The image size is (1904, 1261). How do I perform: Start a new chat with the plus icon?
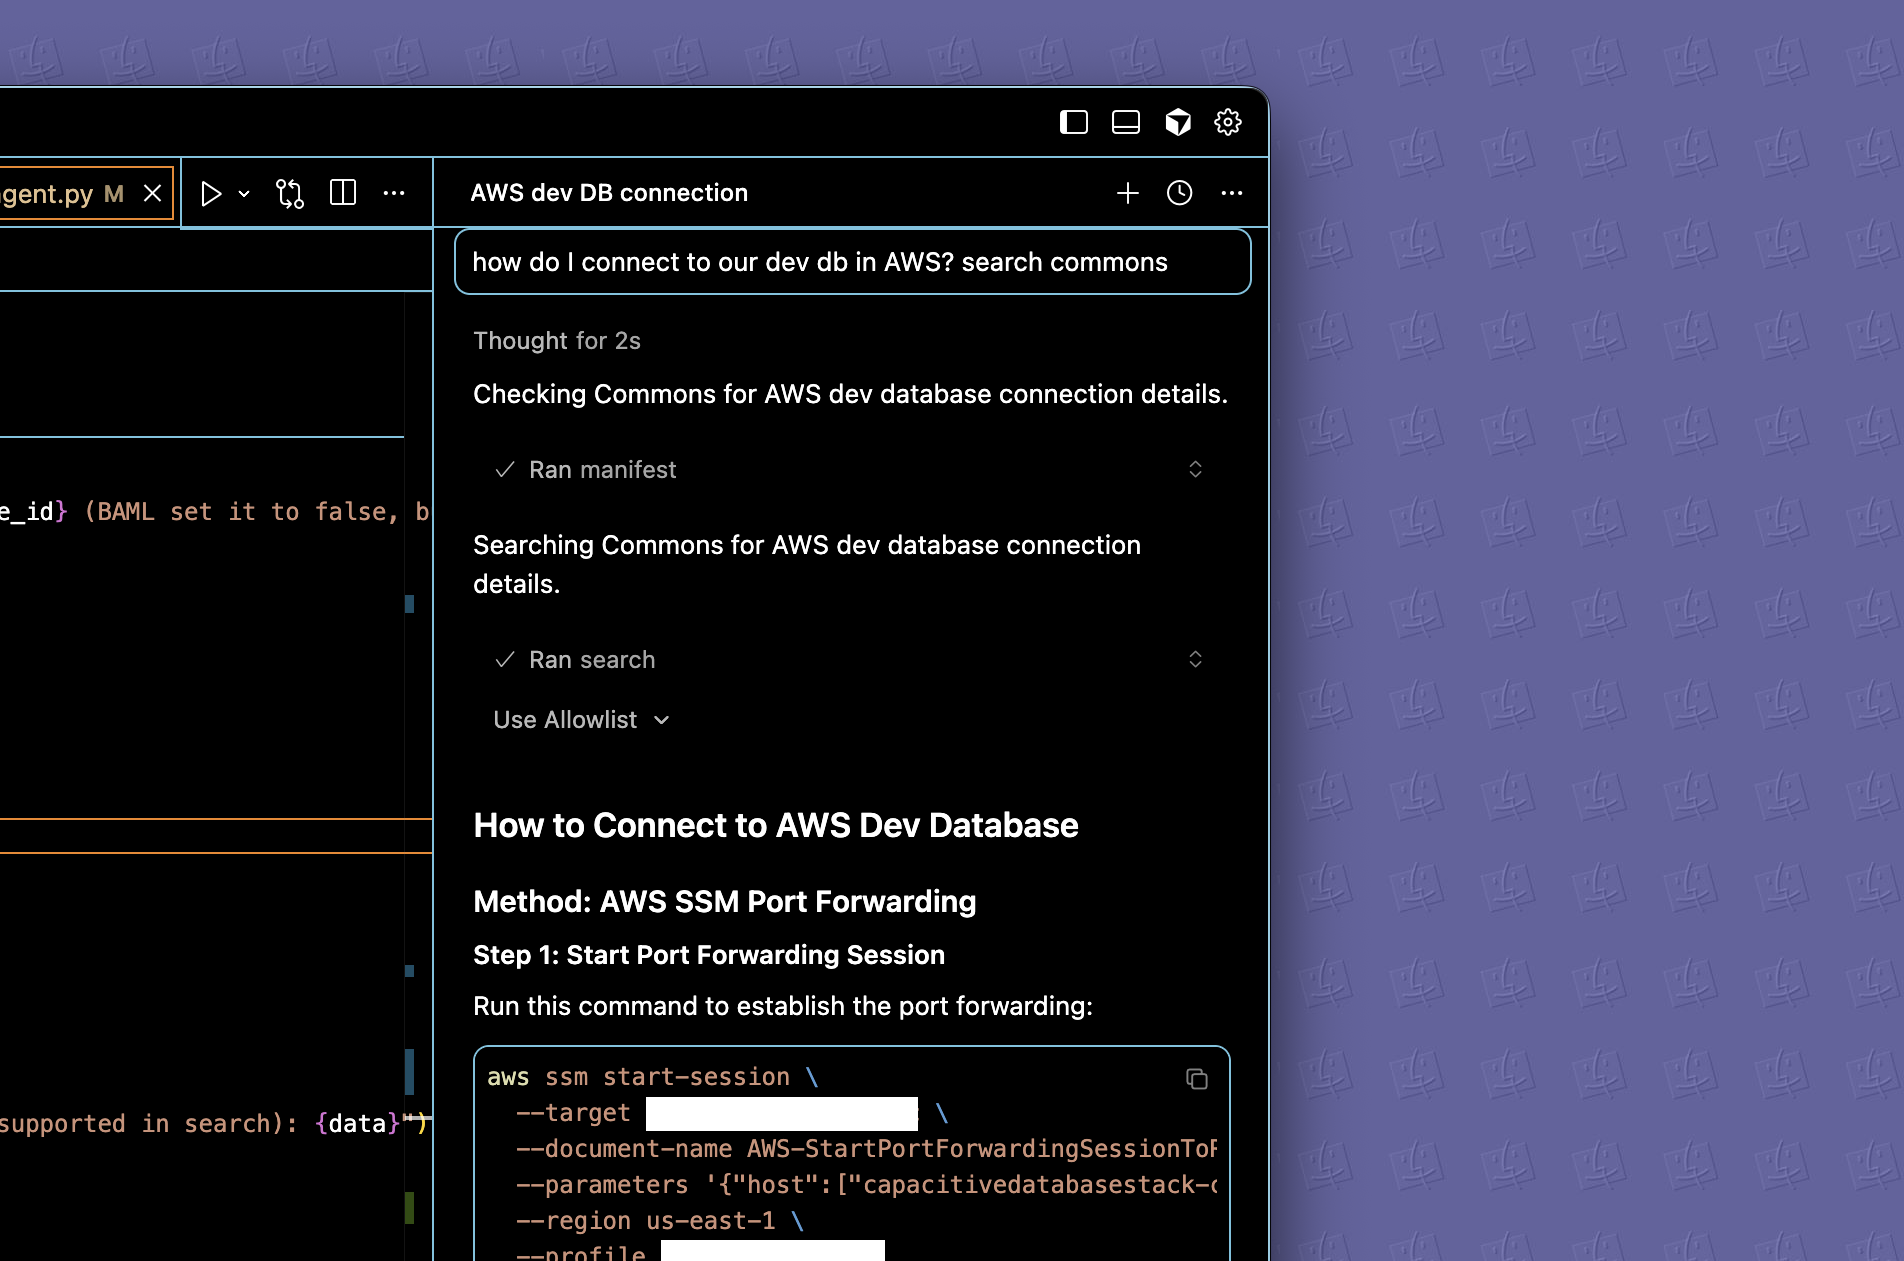(1127, 193)
